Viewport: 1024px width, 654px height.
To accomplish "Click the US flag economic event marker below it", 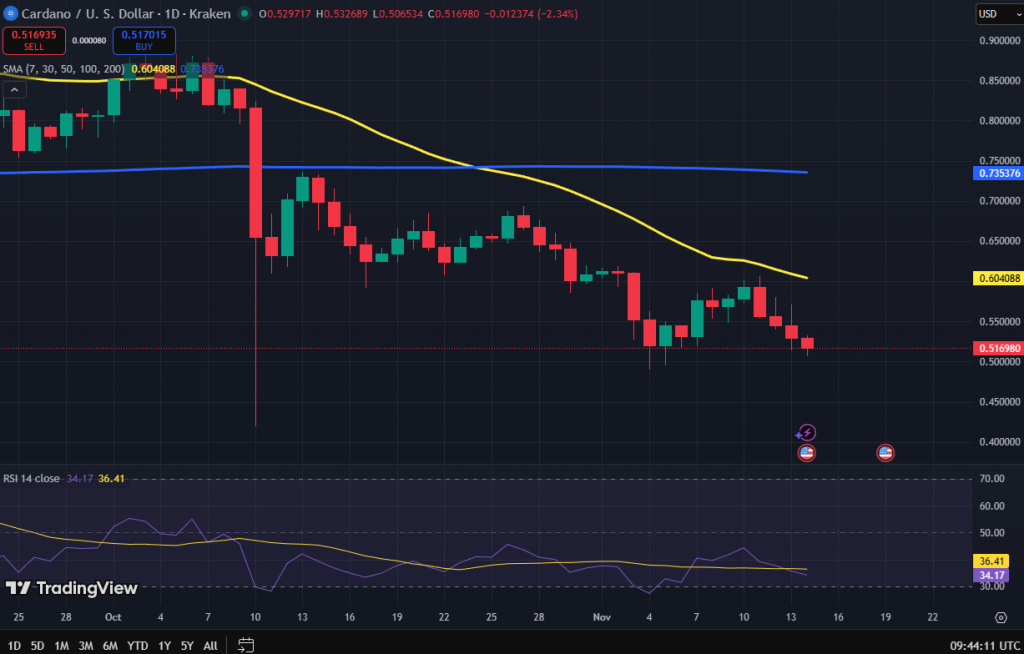I will (806, 452).
